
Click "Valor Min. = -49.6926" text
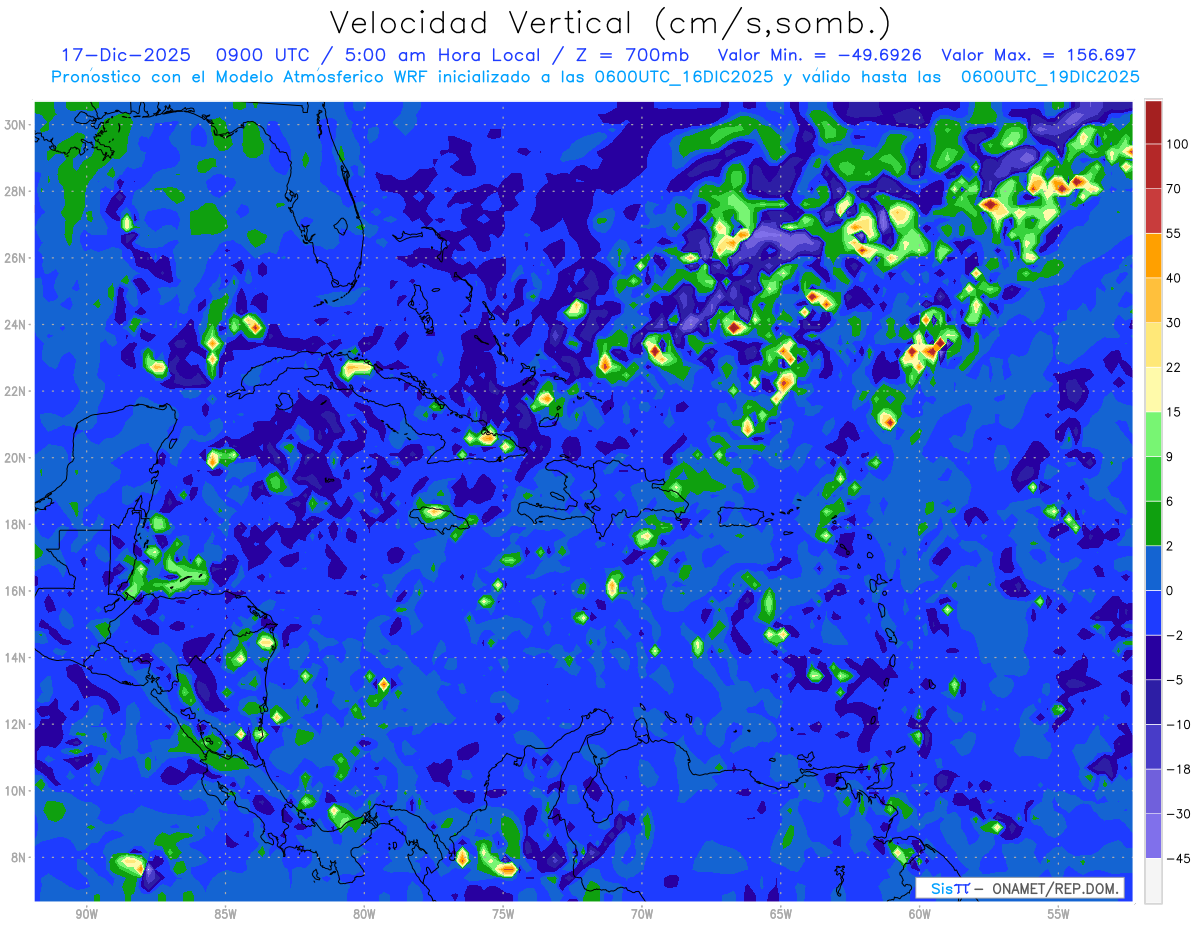(820, 56)
